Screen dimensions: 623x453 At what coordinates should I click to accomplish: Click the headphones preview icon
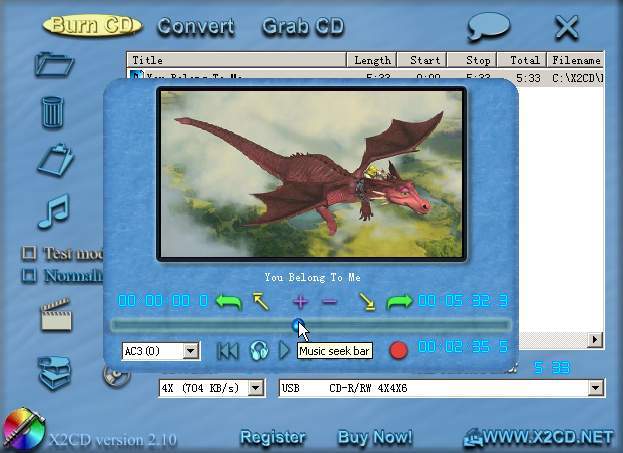pyautogui.click(x=259, y=350)
